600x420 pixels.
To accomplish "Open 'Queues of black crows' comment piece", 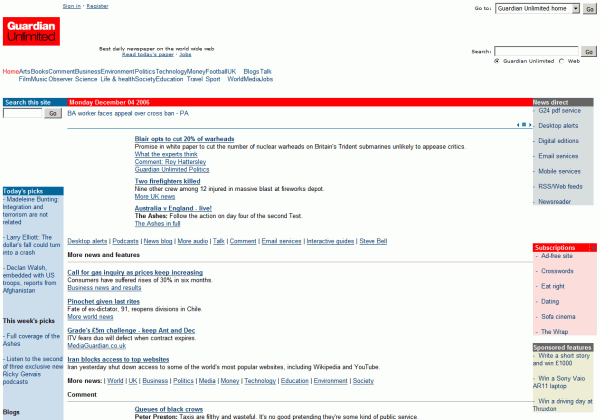I will (169, 409).
